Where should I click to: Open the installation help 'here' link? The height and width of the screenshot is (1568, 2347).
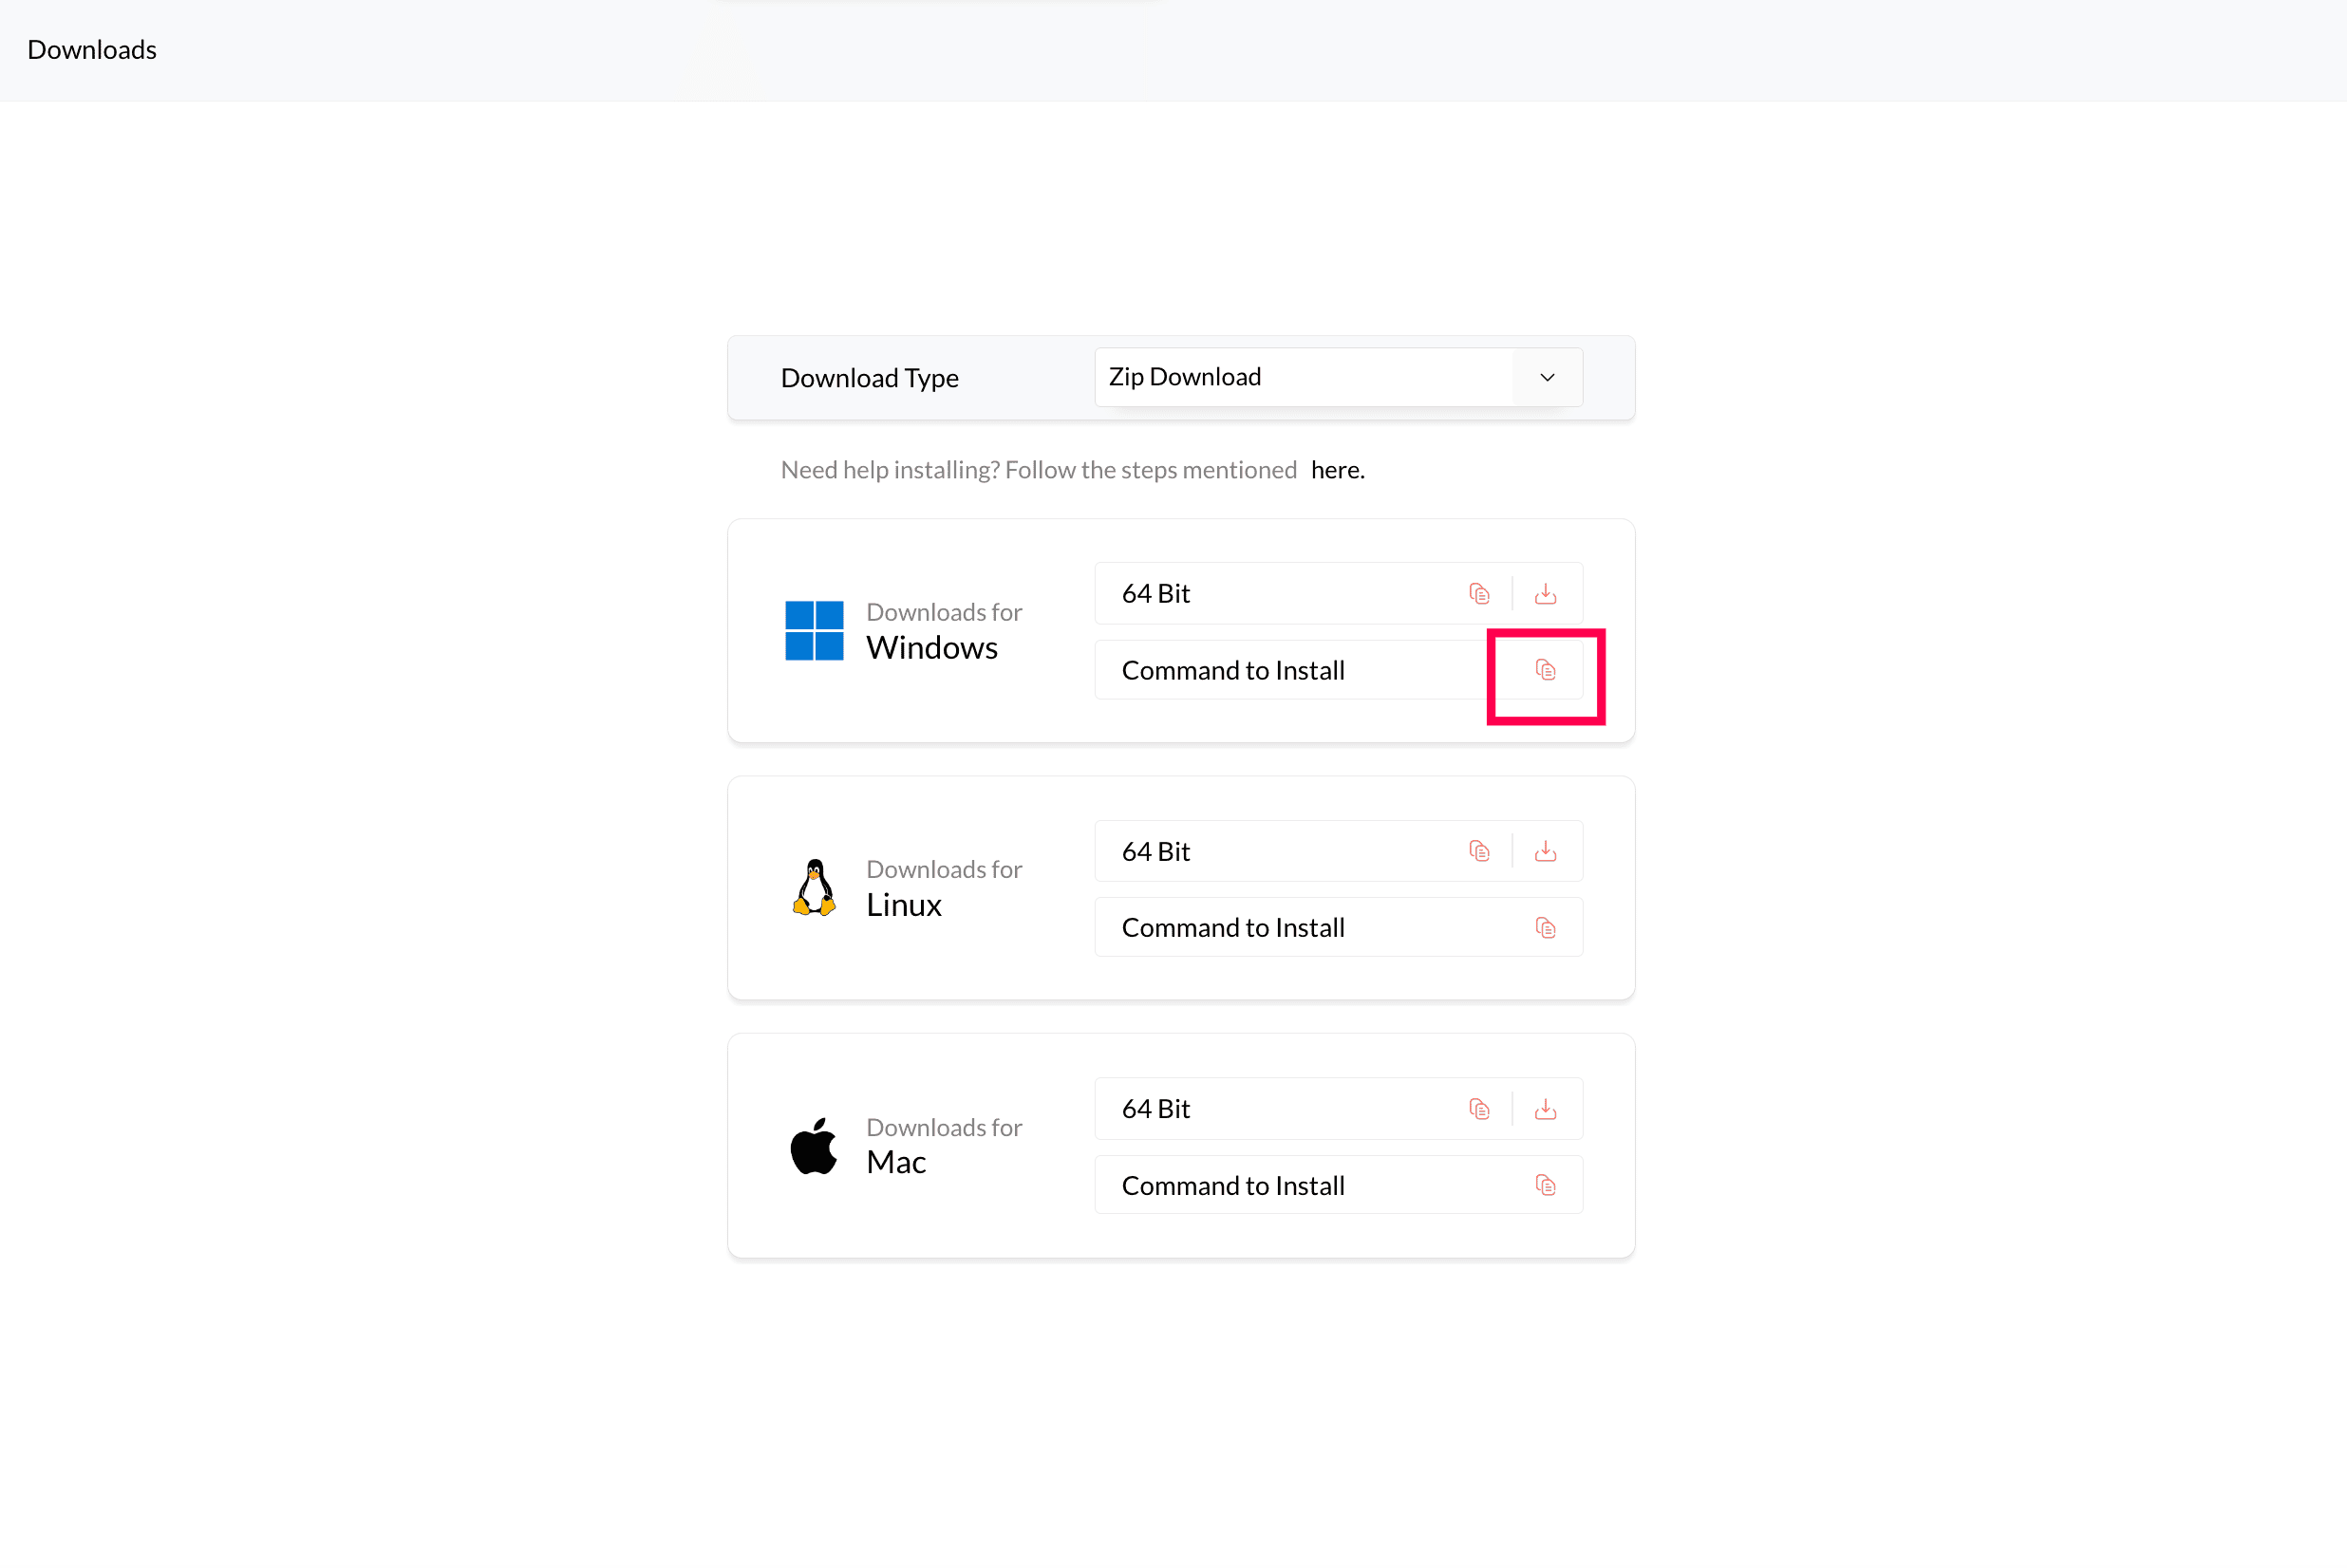point(1337,470)
